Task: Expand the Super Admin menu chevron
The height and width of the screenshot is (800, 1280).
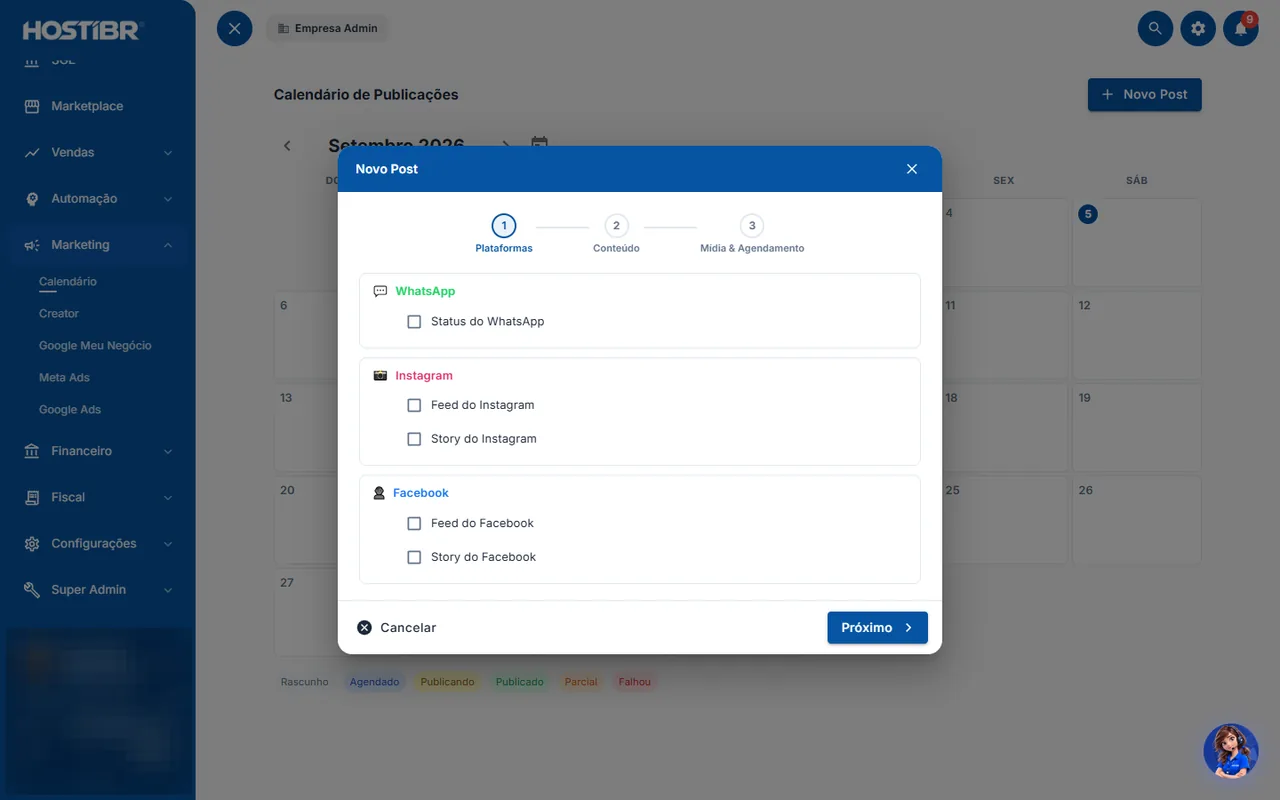Action: (x=168, y=590)
